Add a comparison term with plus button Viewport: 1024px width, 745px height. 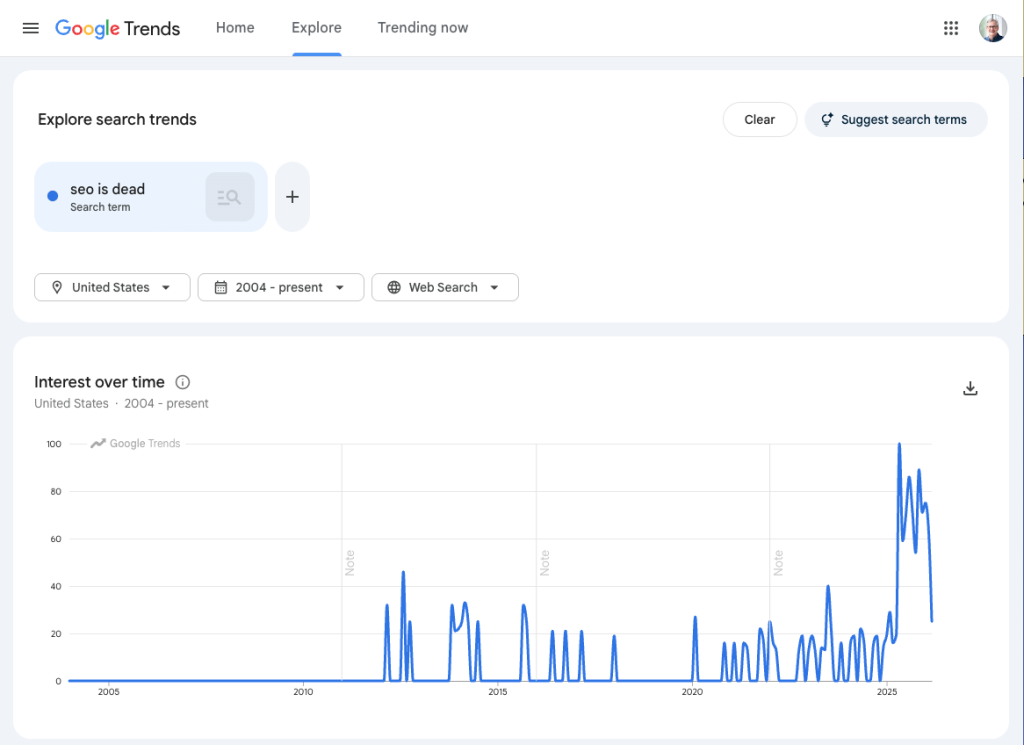pos(292,197)
